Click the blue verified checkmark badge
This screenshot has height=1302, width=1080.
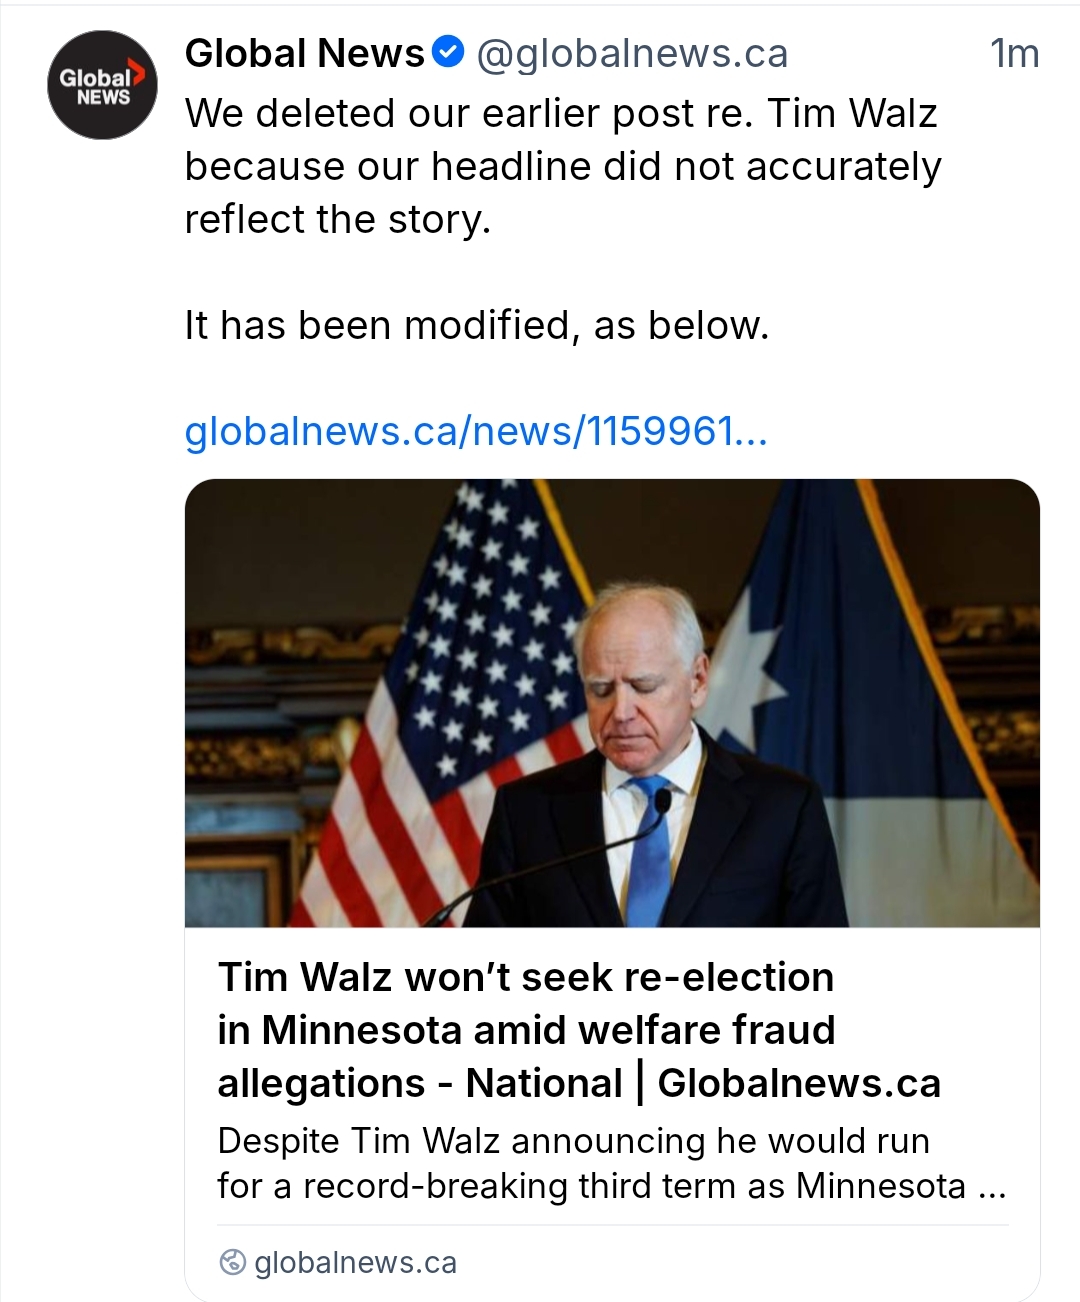point(449,52)
